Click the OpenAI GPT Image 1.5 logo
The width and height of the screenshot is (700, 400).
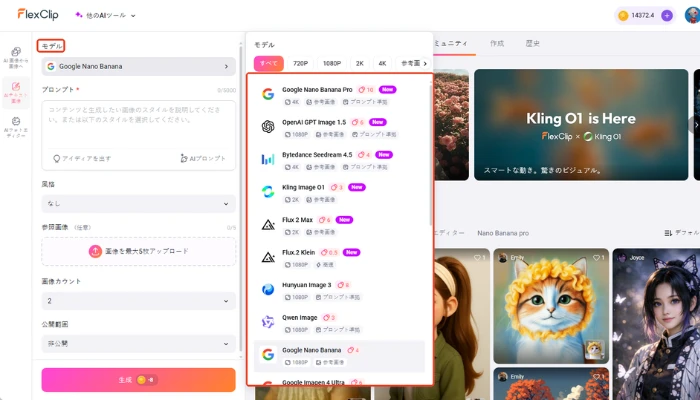tap(268, 127)
